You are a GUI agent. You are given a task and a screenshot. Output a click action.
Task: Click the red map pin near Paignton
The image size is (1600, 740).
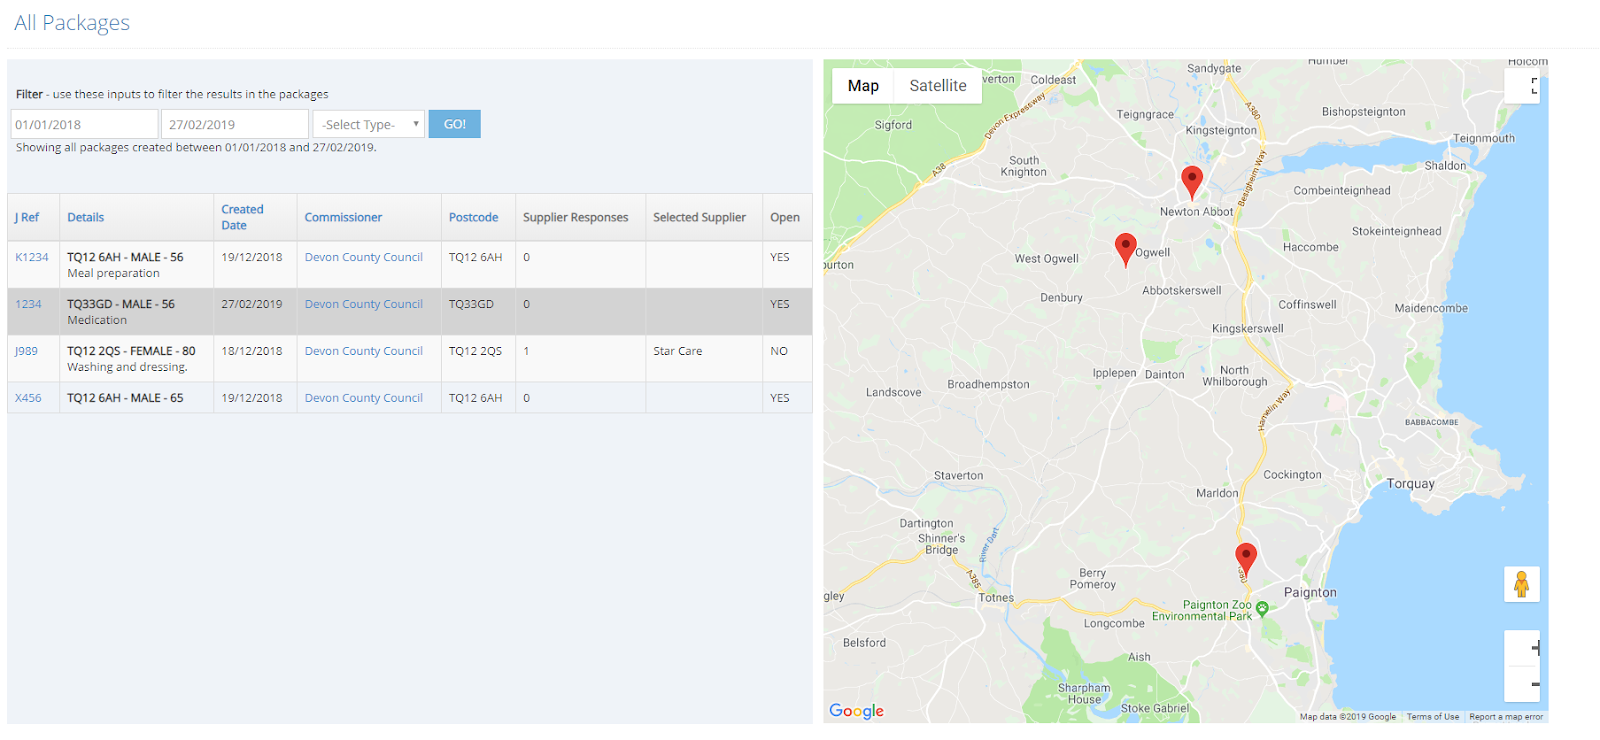coord(1245,559)
